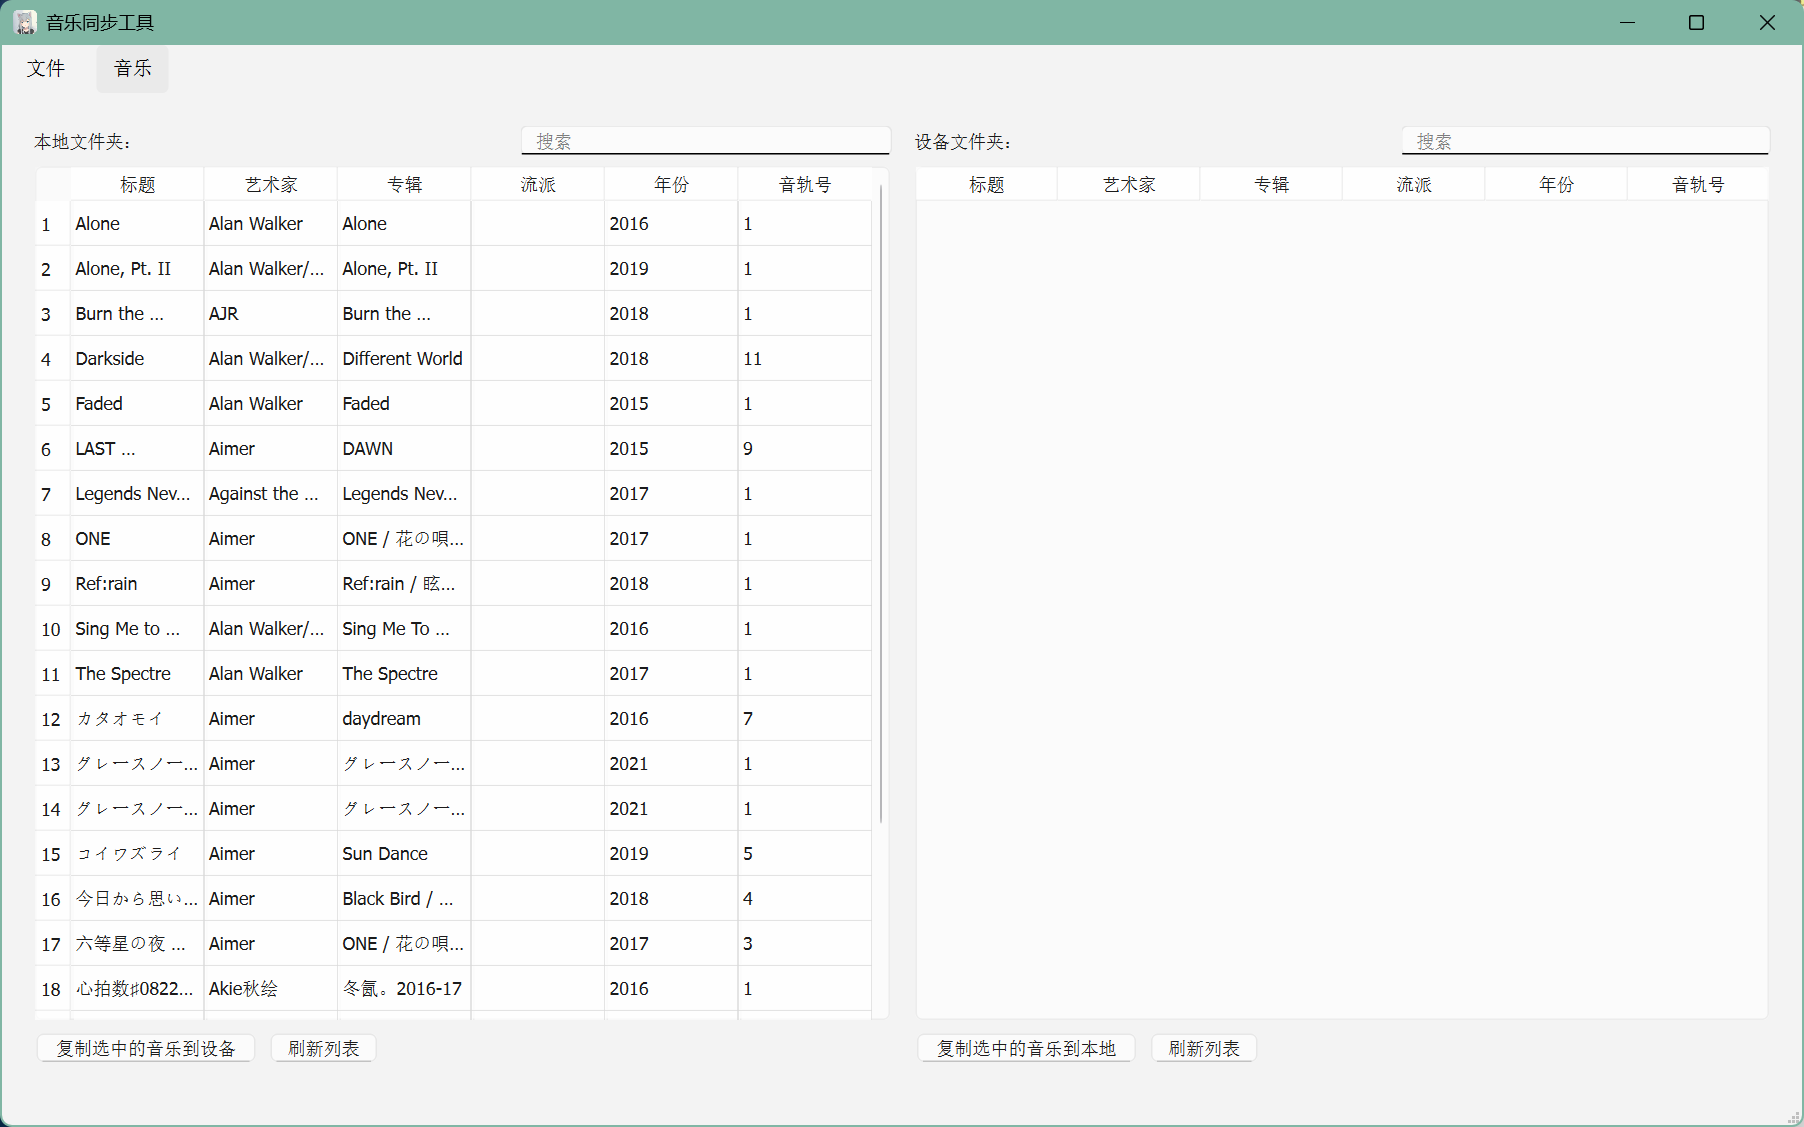This screenshot has height=1127, width=1804.
Task: Sort local table by 流派 column
Action: point(538,184)
